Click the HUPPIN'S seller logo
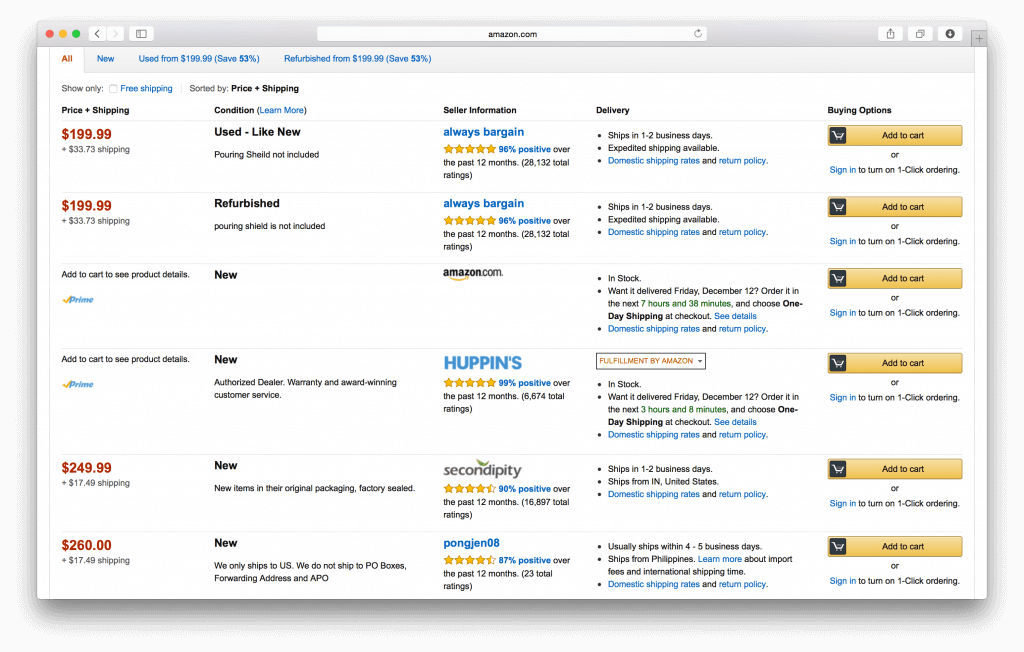Image resolution: width=1024 pixels, height=652 pixels. (483, 363)
